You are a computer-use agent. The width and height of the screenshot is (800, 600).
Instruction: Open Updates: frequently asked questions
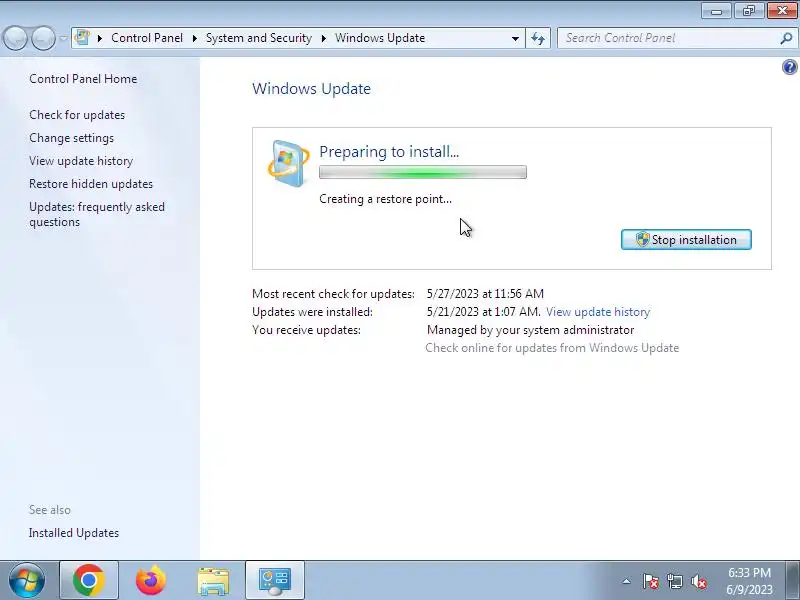click(97, 214)
